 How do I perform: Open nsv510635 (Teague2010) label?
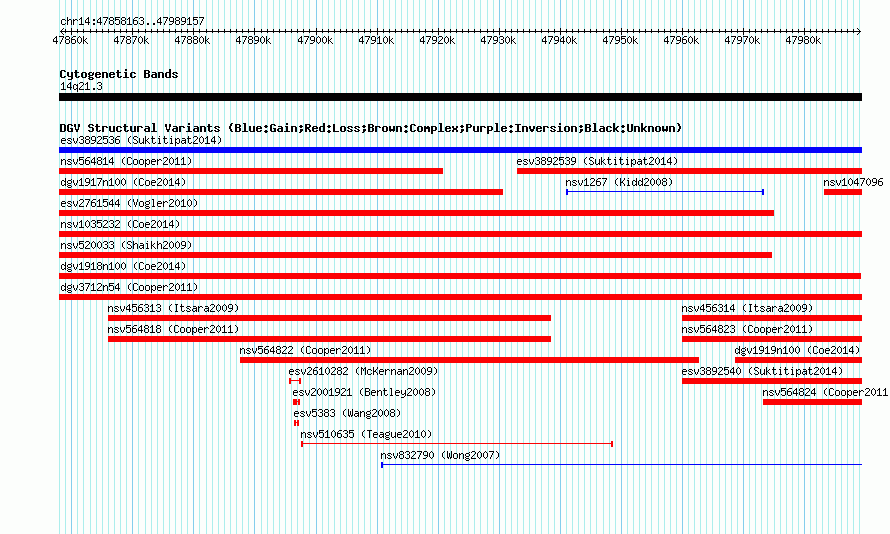pos(366,435)
